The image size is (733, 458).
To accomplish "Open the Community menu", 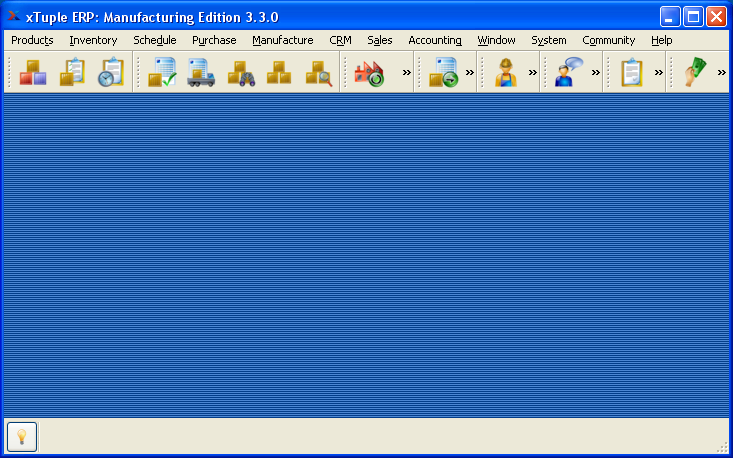I will [x=609, y=41].
